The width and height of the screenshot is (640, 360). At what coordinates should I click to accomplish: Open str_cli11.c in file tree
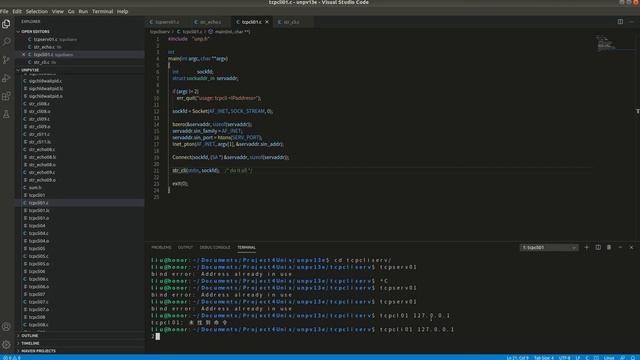coord(80,134)
